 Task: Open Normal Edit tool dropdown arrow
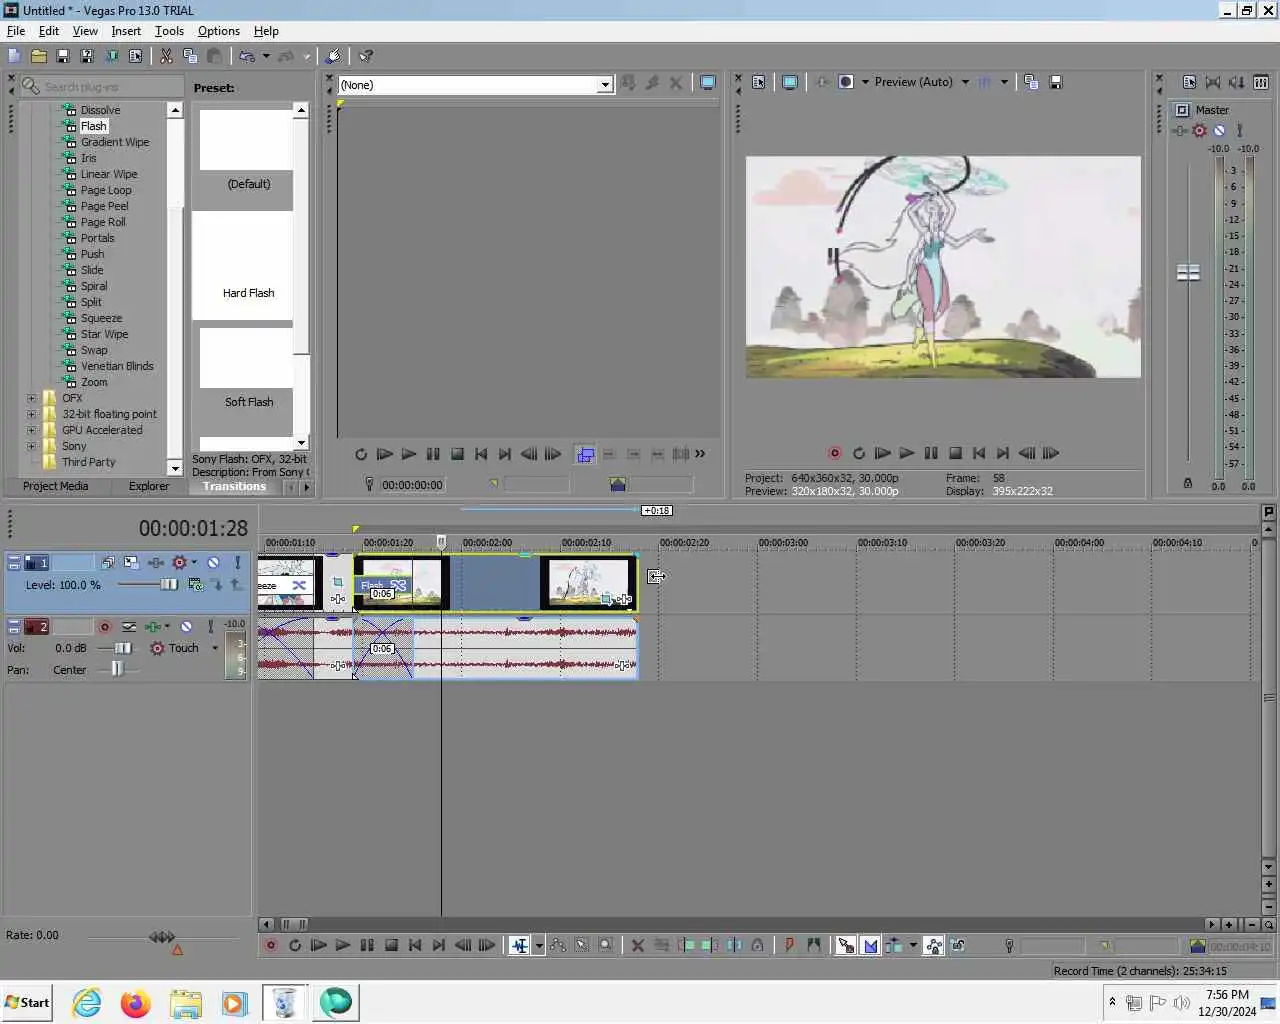pos(539,945)
